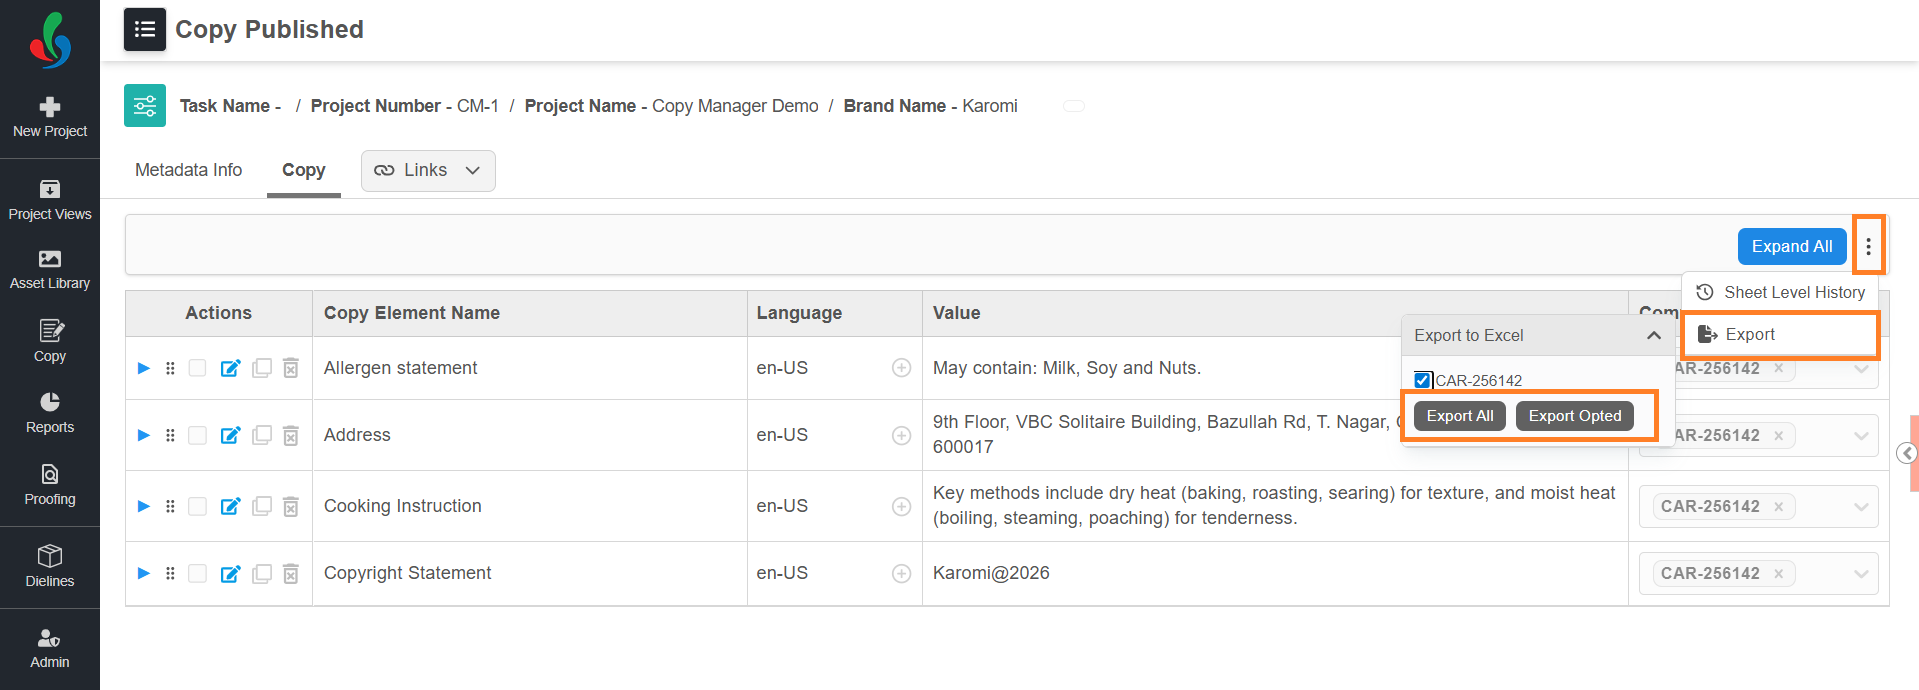Select the Cooking Instruction row checkbox
The width and height of the screenshot is (1919, 690).
point(198,506)
